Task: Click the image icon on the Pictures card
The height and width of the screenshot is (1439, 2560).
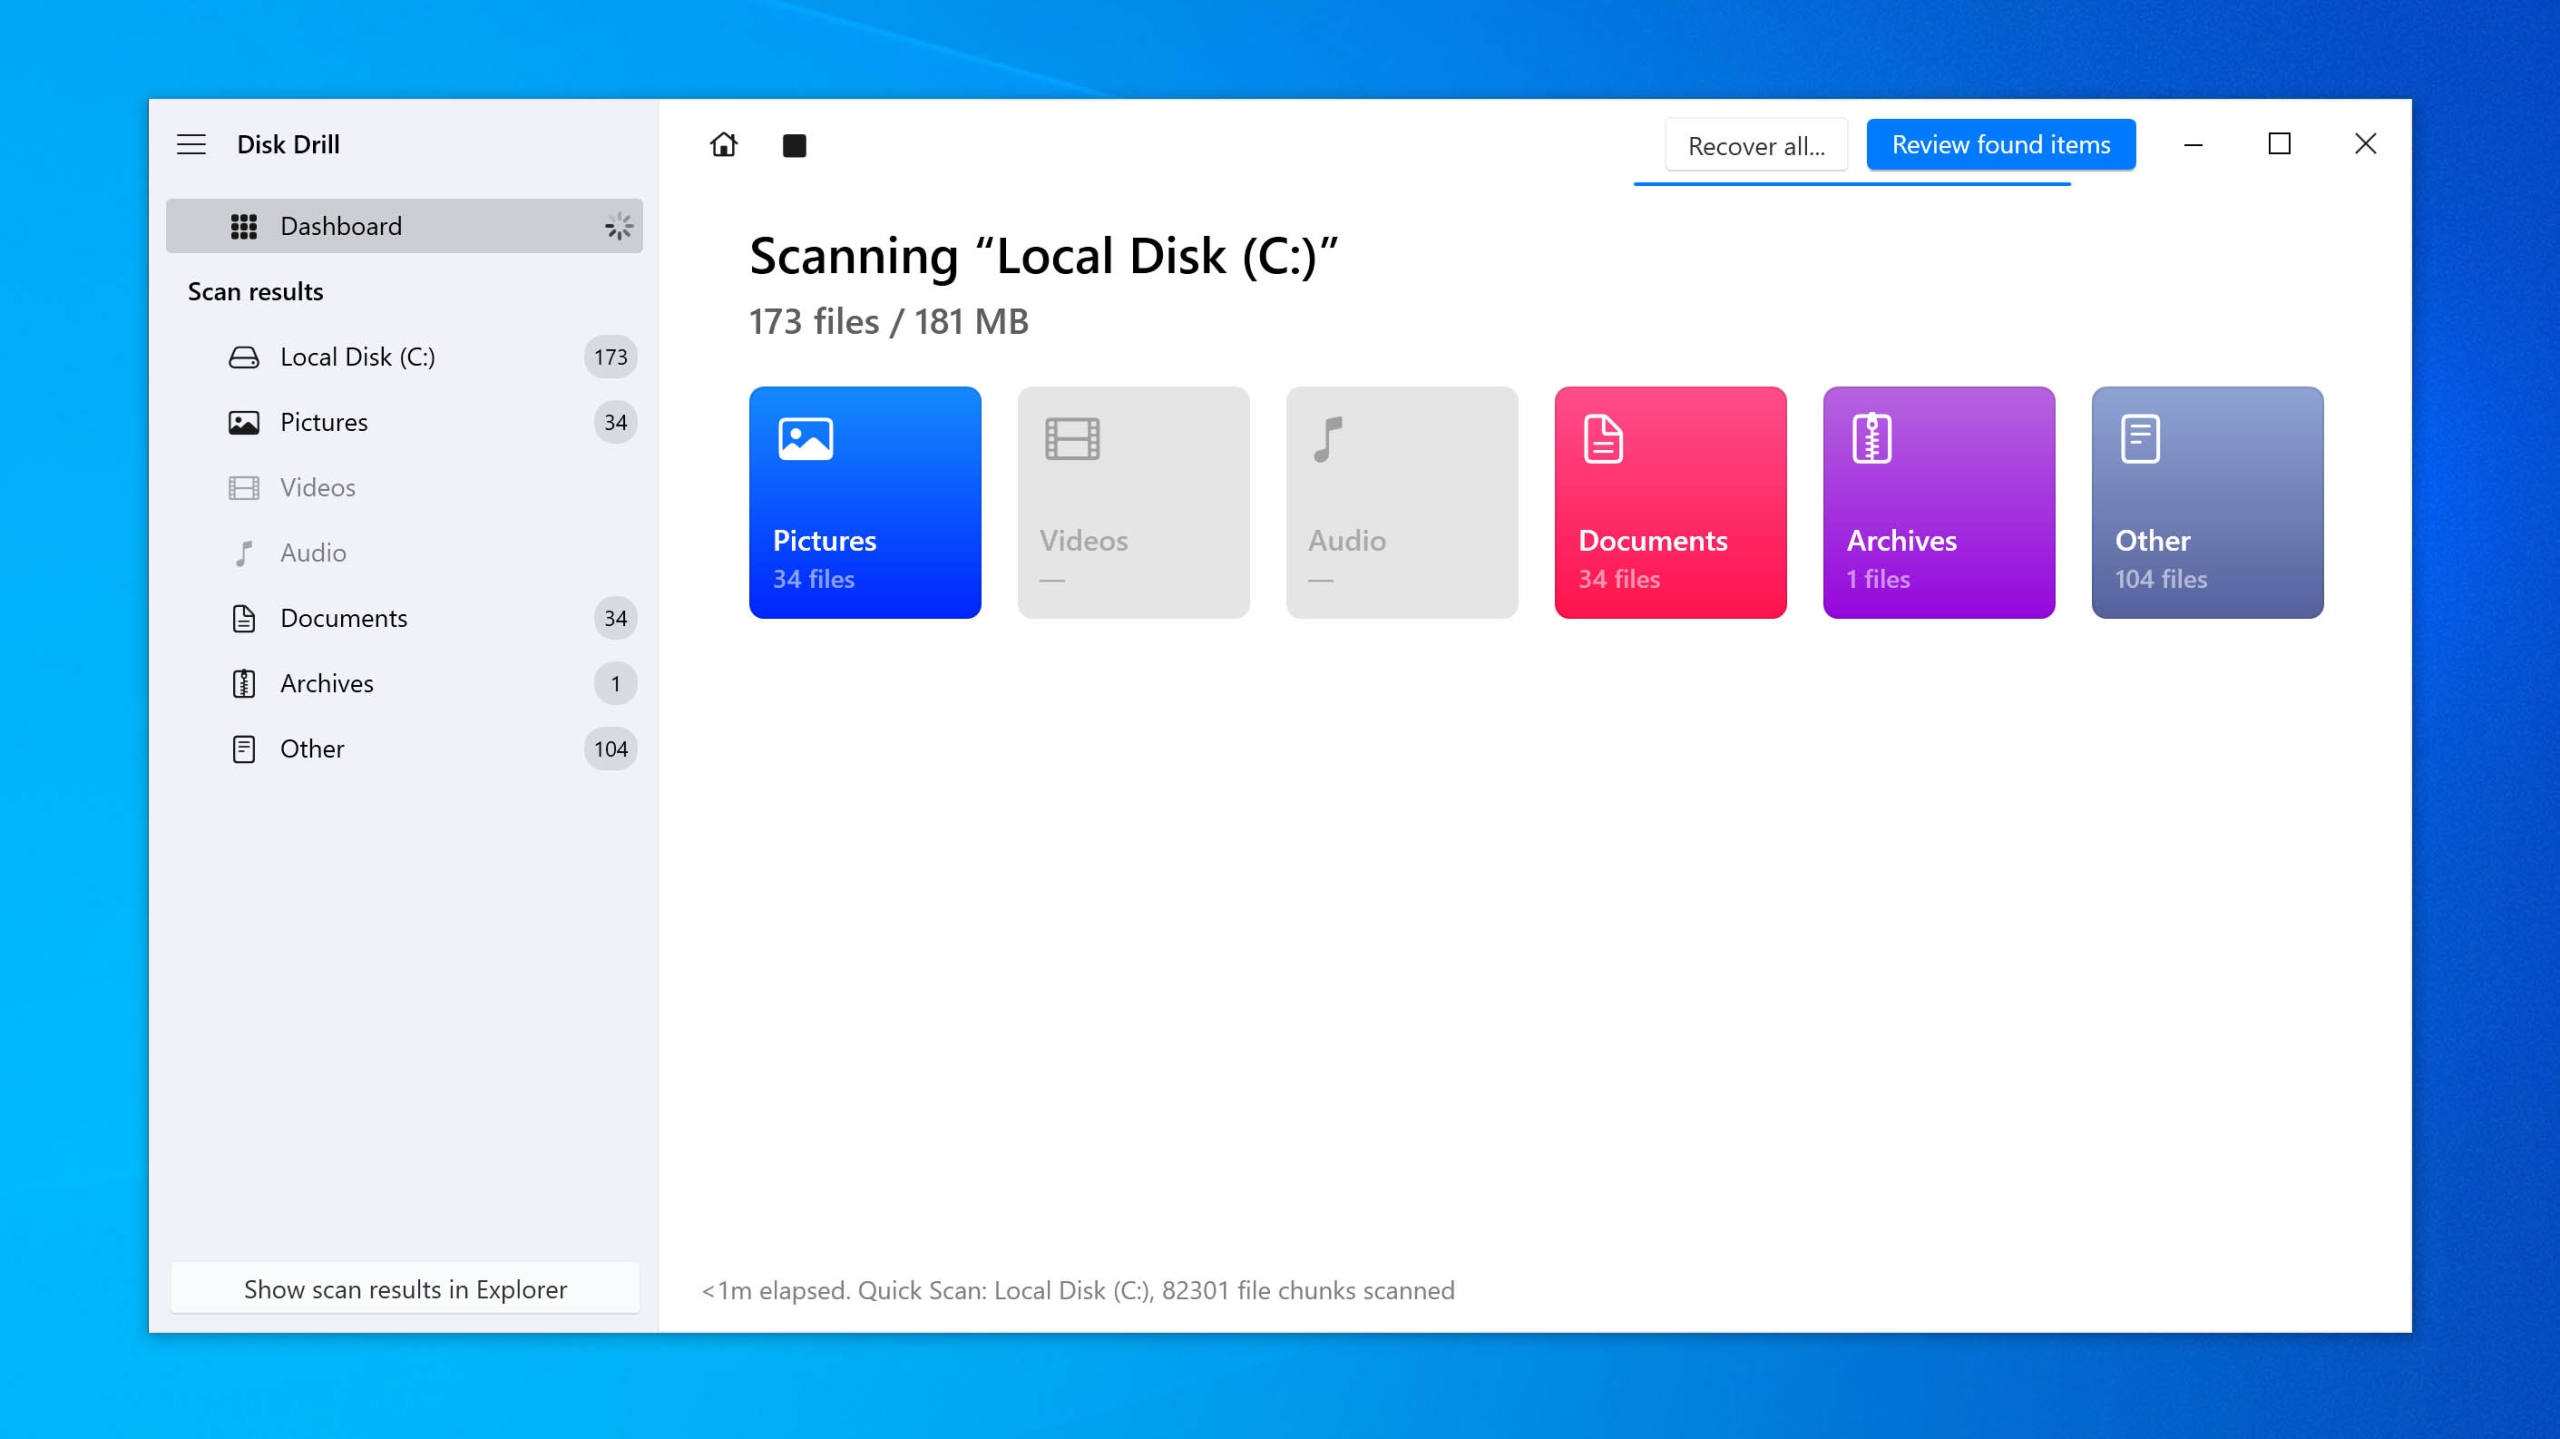Action: click(806, 439)
